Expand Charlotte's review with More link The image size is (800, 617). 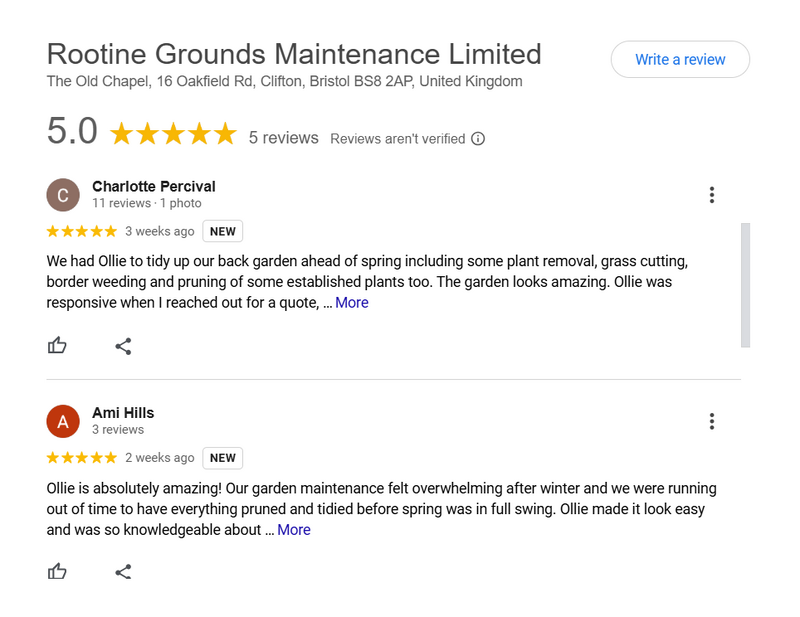click(x=351, y=303)
